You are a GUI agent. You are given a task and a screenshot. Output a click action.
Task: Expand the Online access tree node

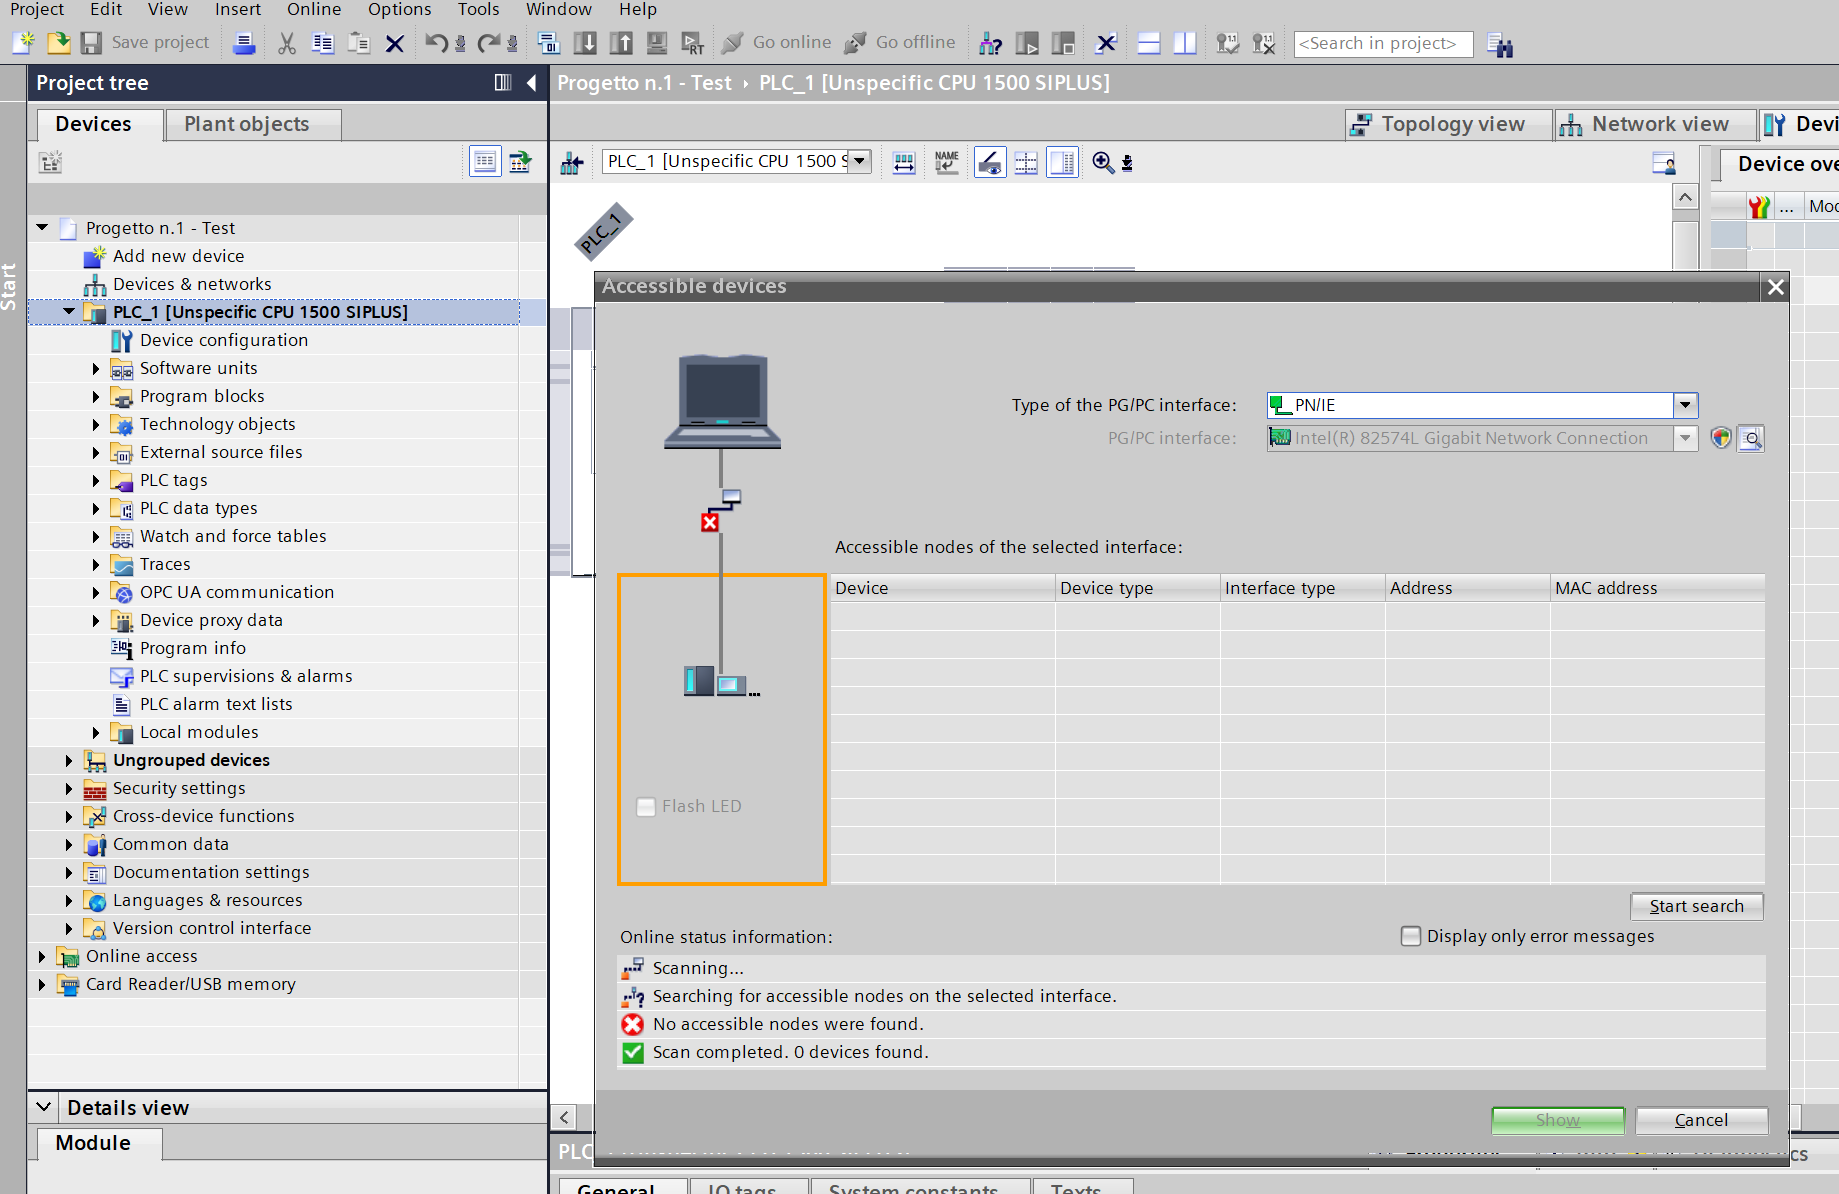42,957
